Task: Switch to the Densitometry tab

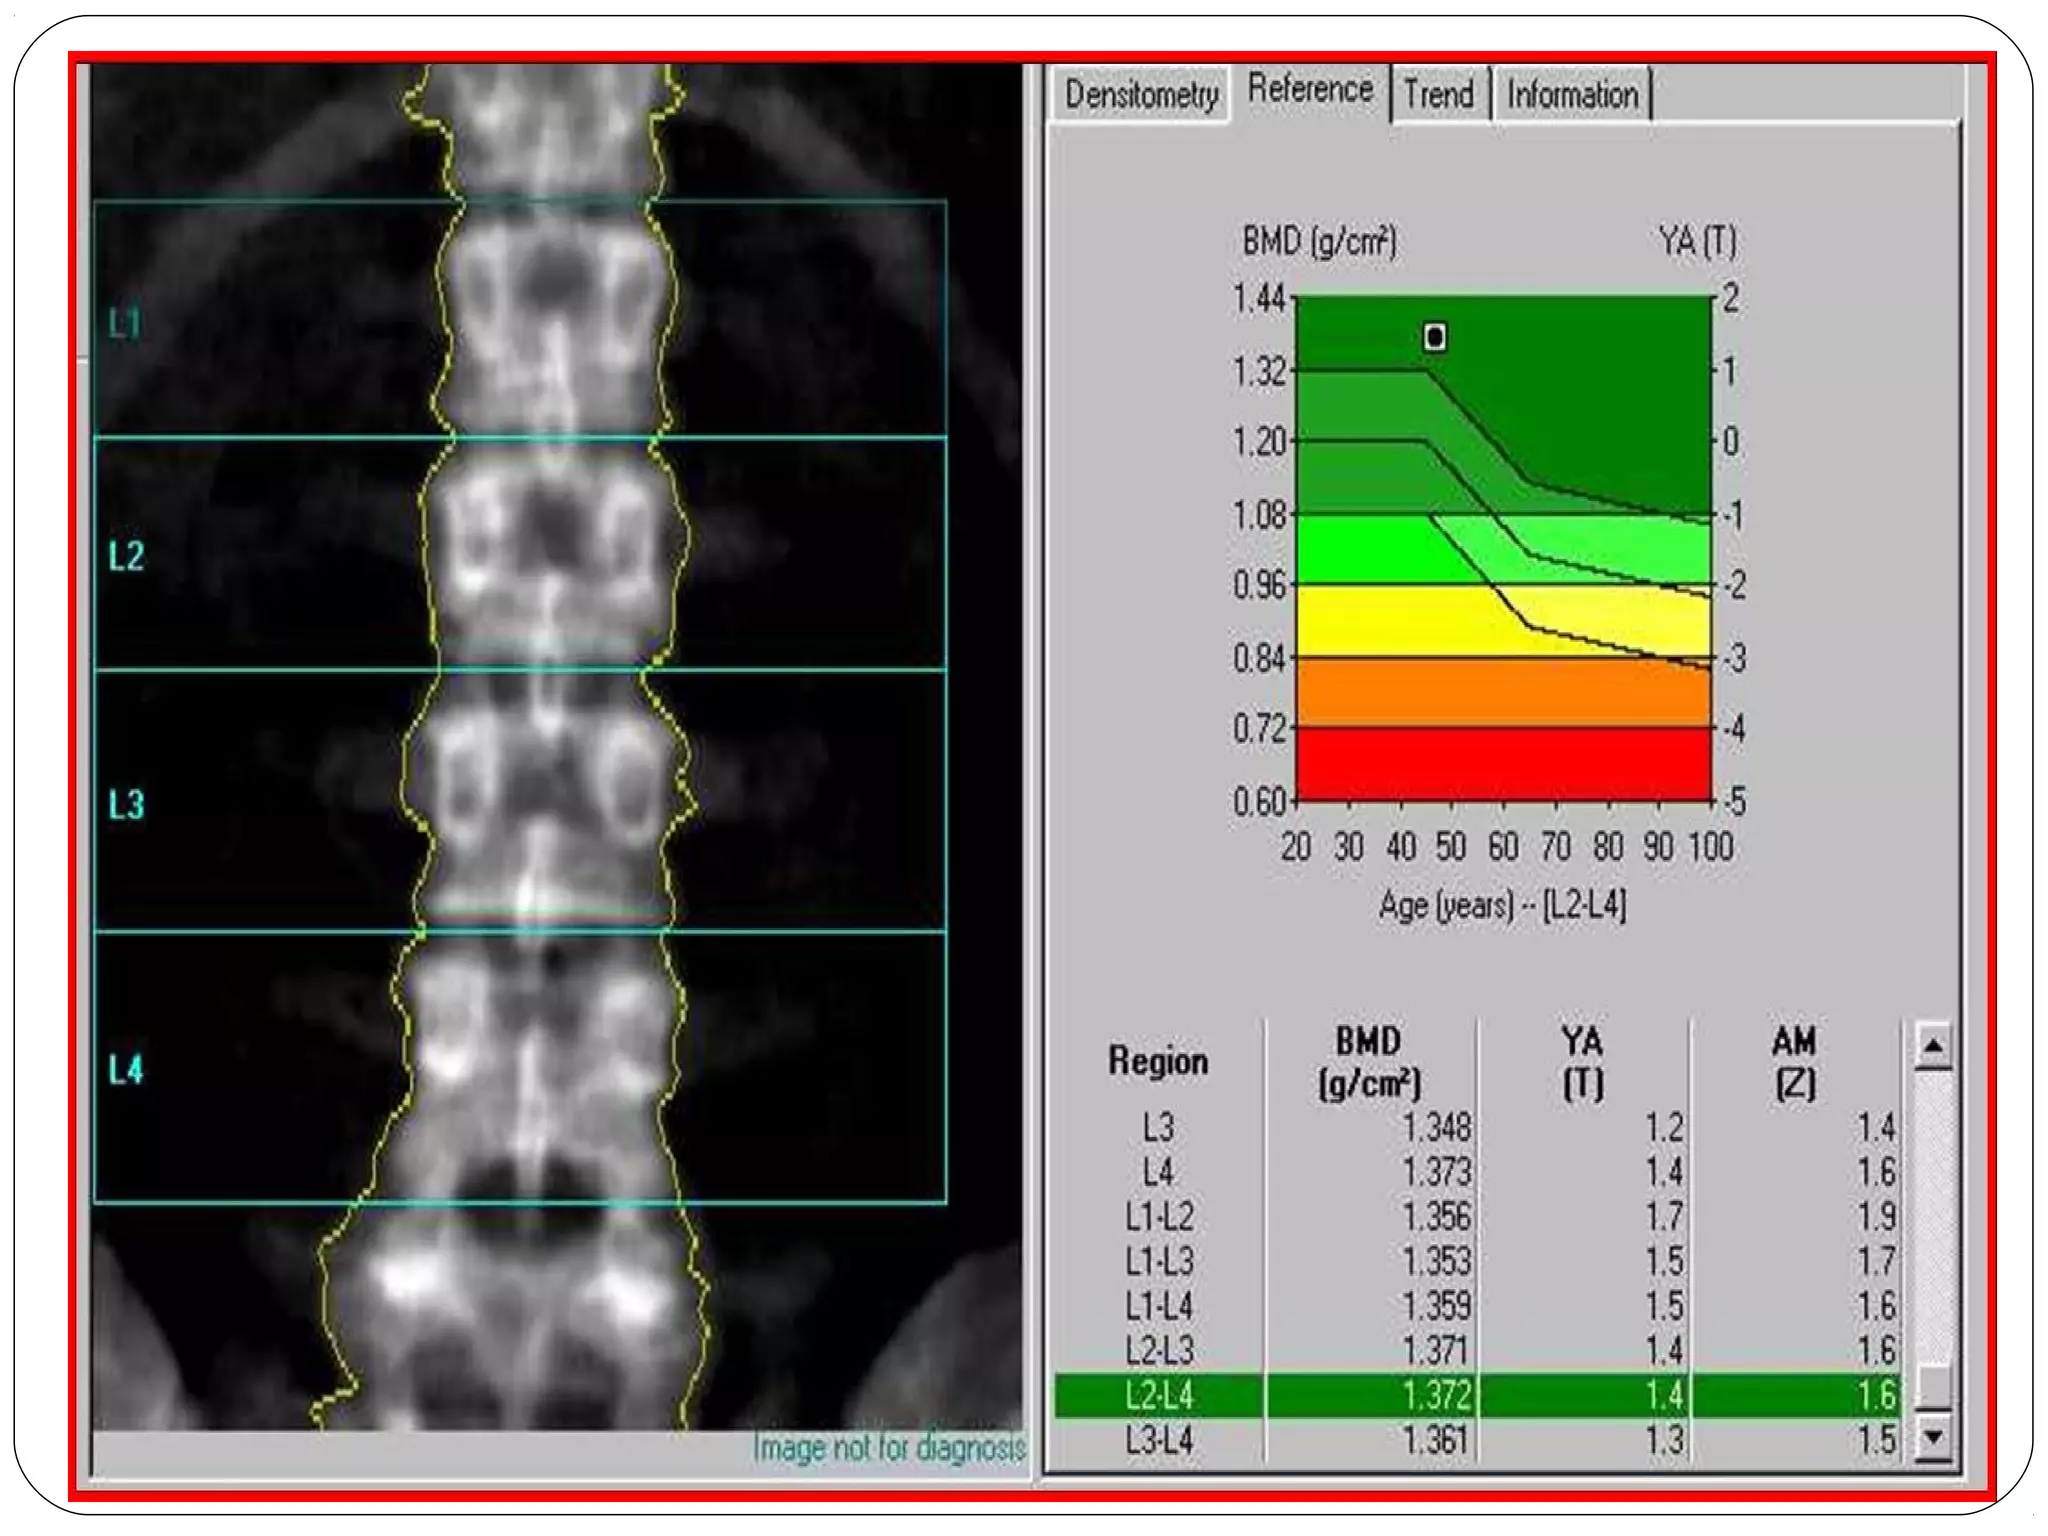Action: [1141, 95]
